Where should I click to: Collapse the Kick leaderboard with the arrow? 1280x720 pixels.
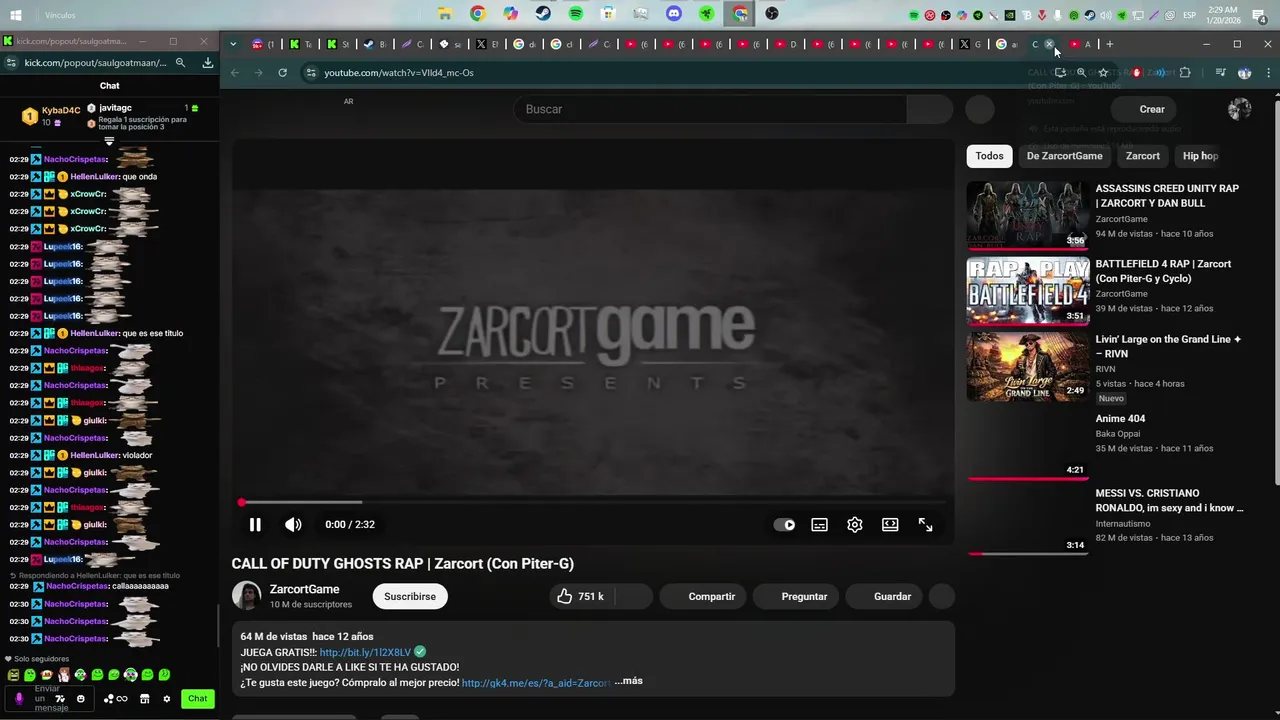(109, 142)
